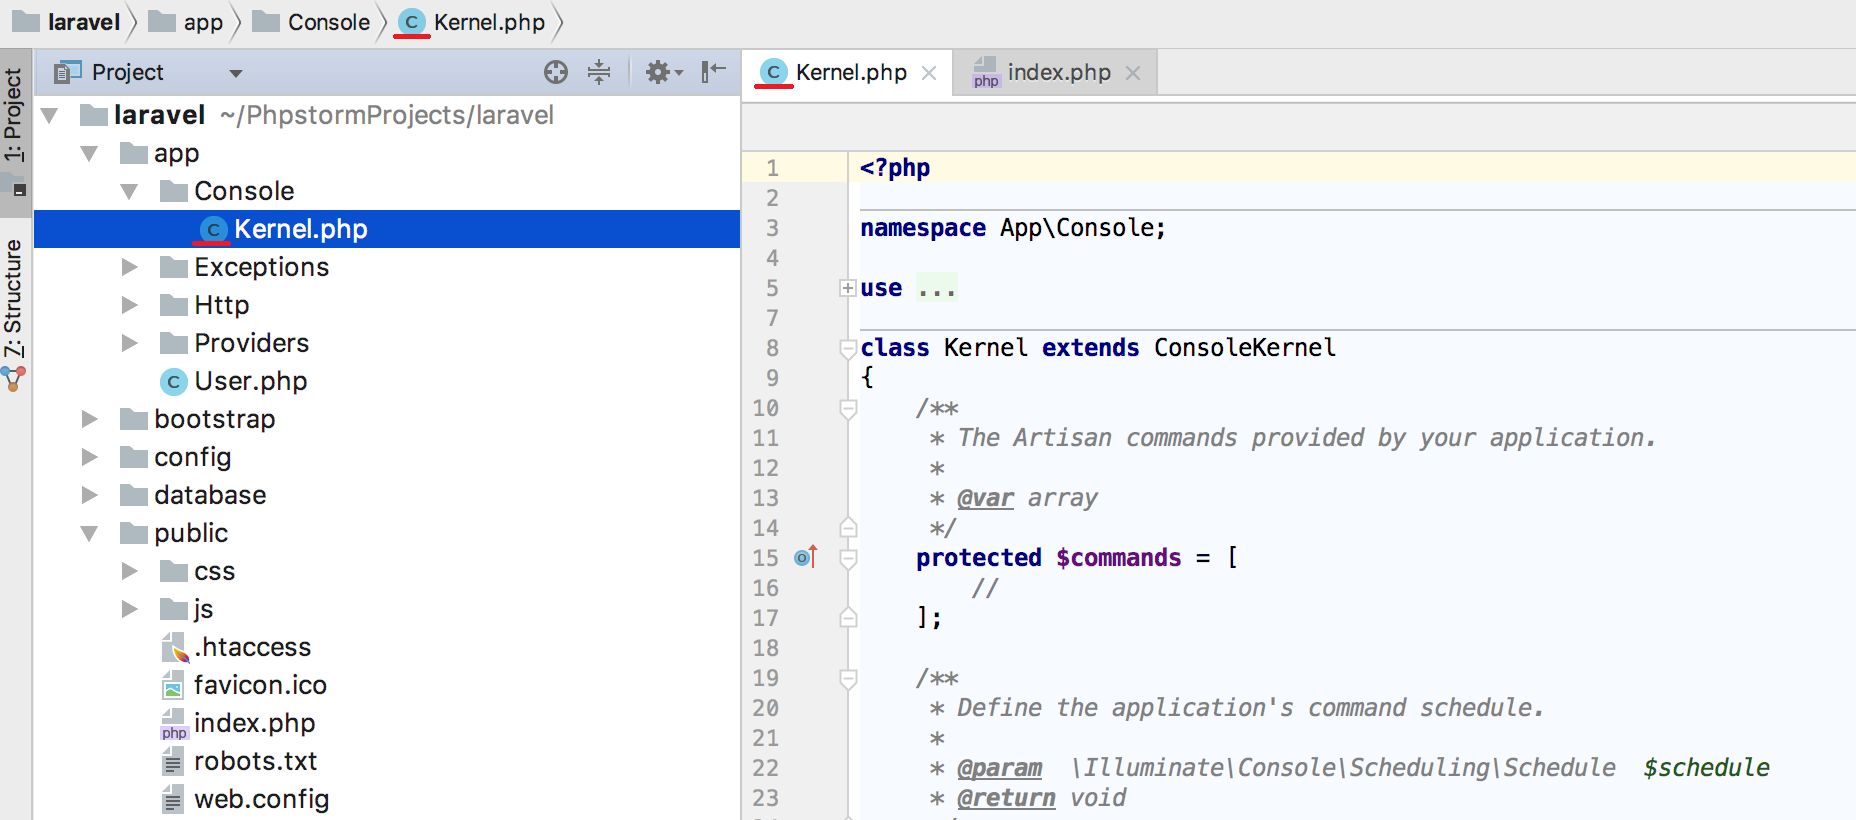Screen dimensions: 1856x820
Task: Click ConsoleKernel in the class declaration
Action: (1245, 347)
